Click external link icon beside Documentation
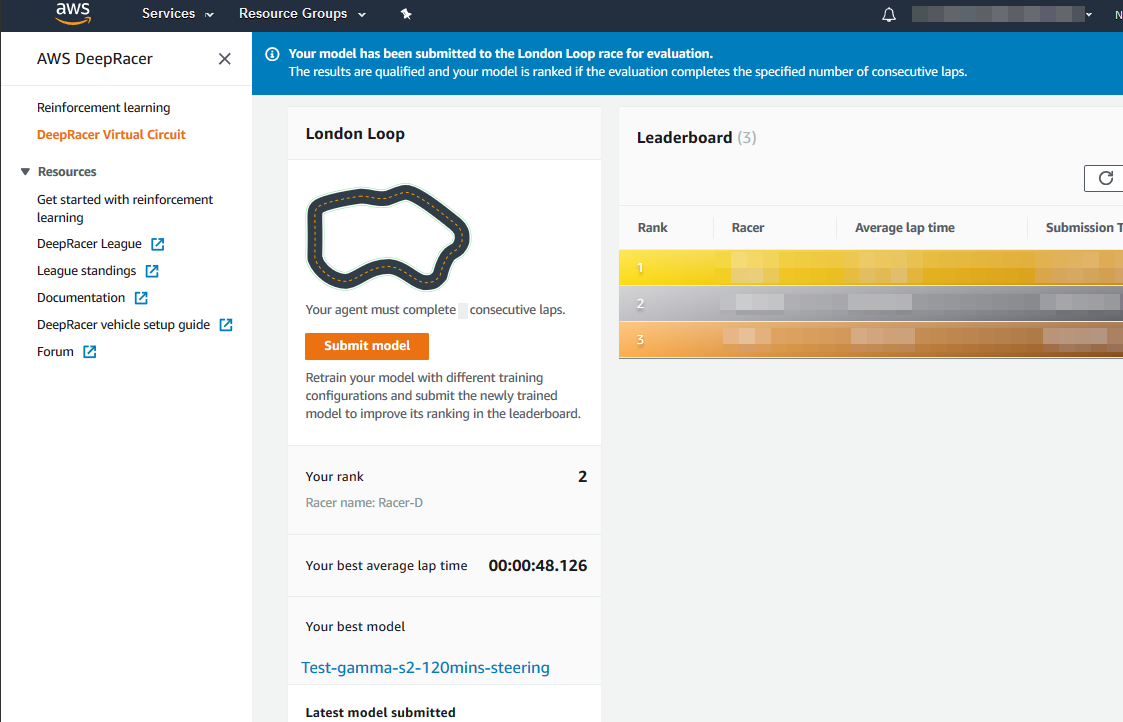This screenshot has height=722, width=1123. coord(141,298)
